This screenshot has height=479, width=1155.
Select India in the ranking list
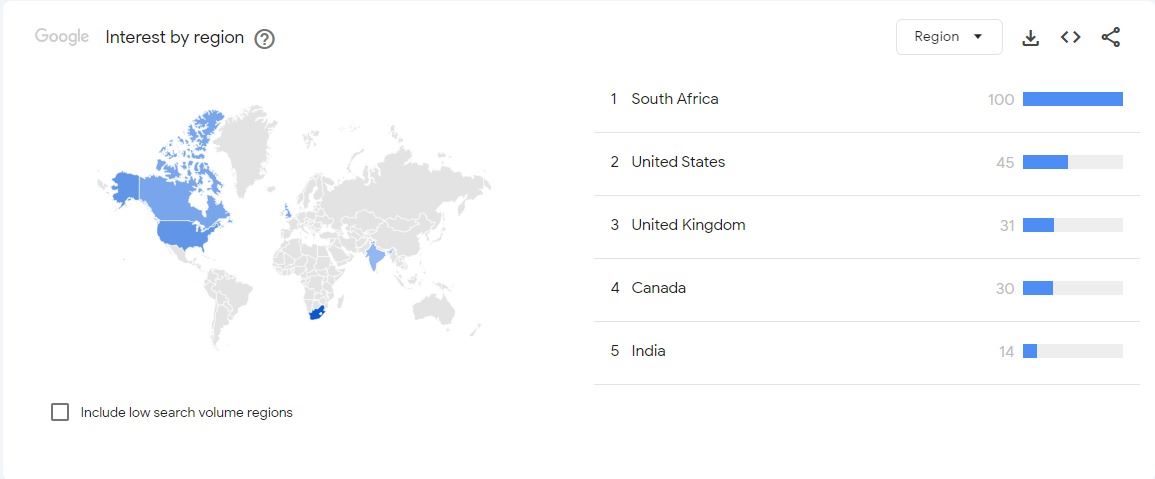[x=866, y=352]
